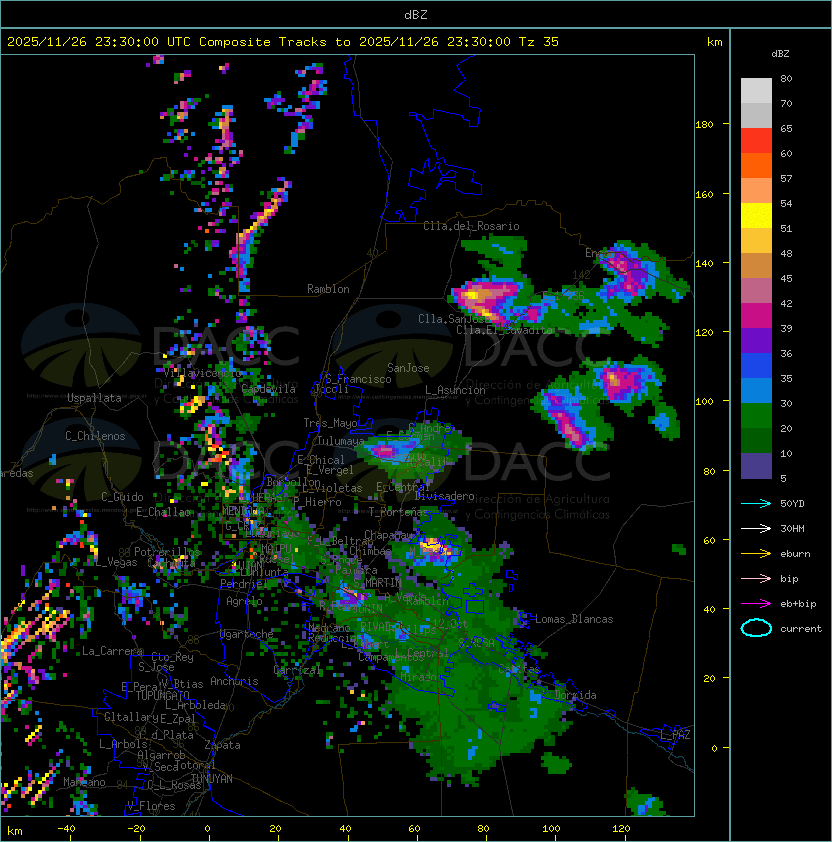Viewport: 832px width, 842px height.
Task: Select the bright green swatch below the 30 label
Action: tap(756, 416)
